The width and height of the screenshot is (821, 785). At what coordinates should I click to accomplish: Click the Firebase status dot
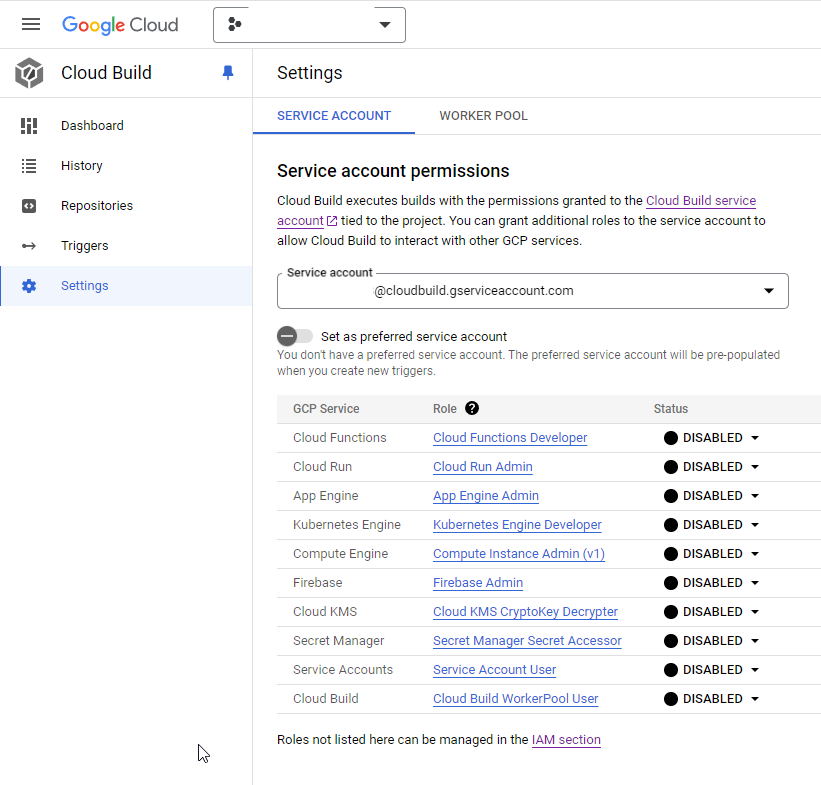pyautogui.click(x=671, y=583)
